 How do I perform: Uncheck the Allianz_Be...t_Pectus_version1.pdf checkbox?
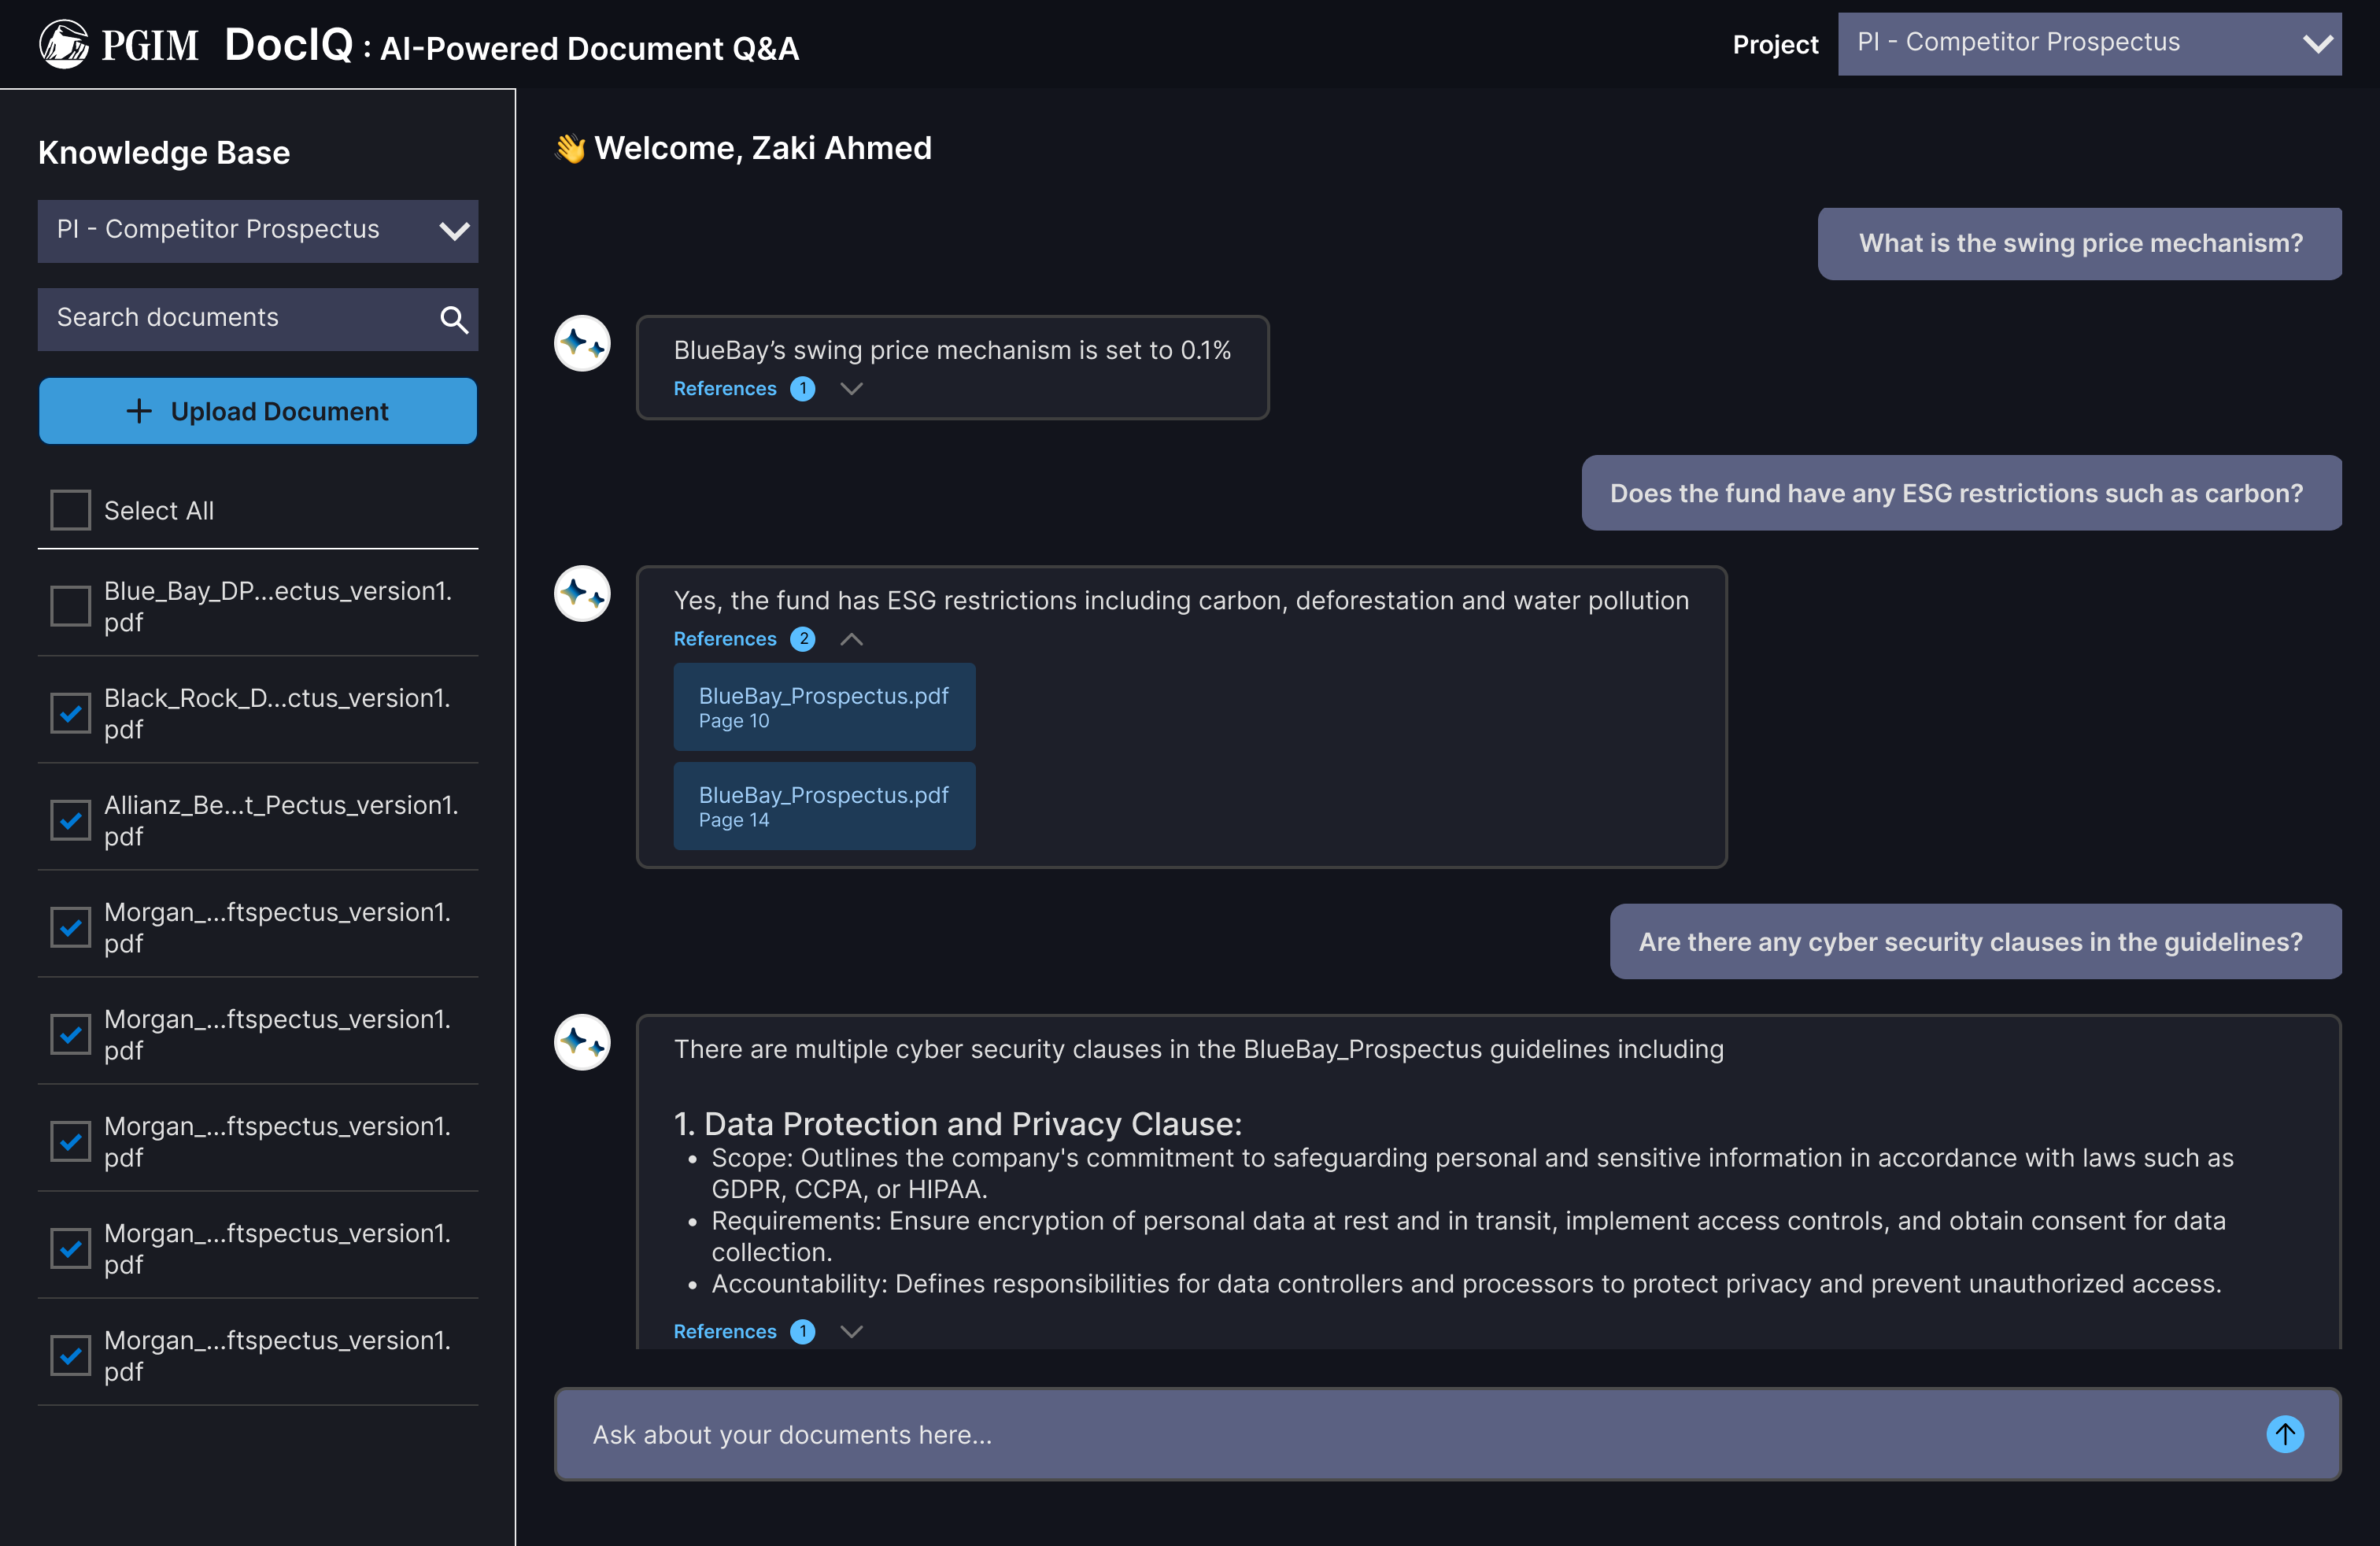coord(71,820)
